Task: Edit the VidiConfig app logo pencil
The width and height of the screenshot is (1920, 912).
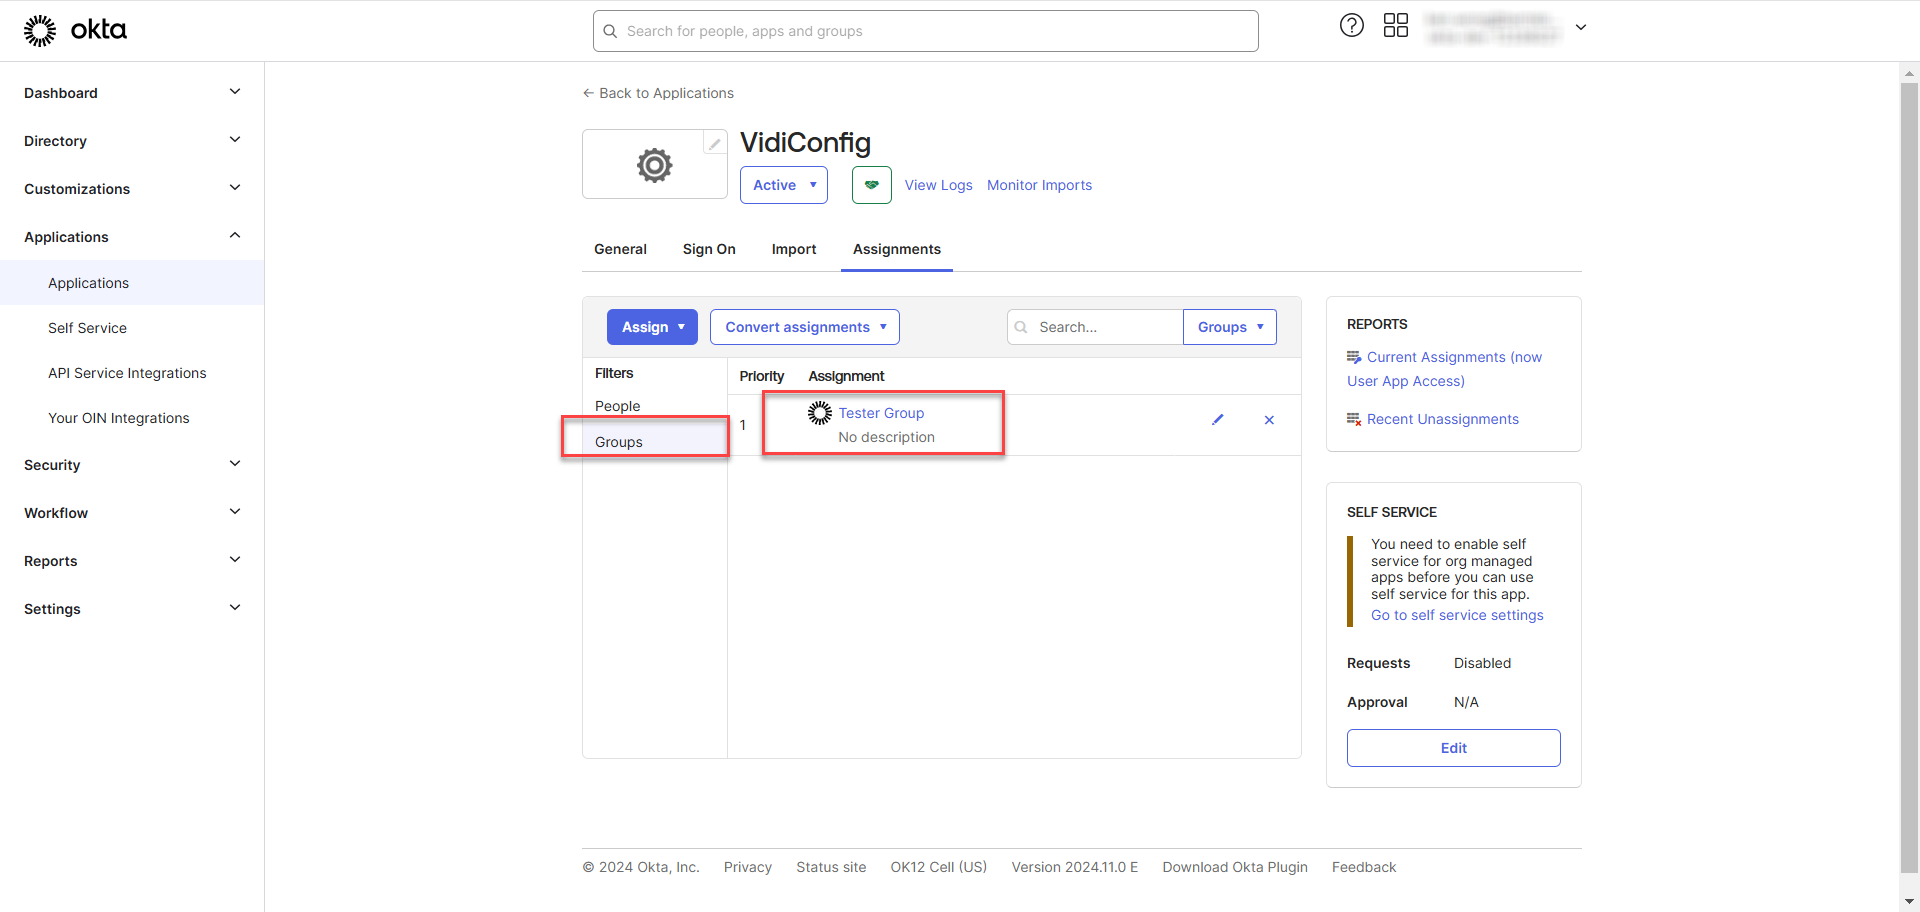Action: [x=714, y=144]
